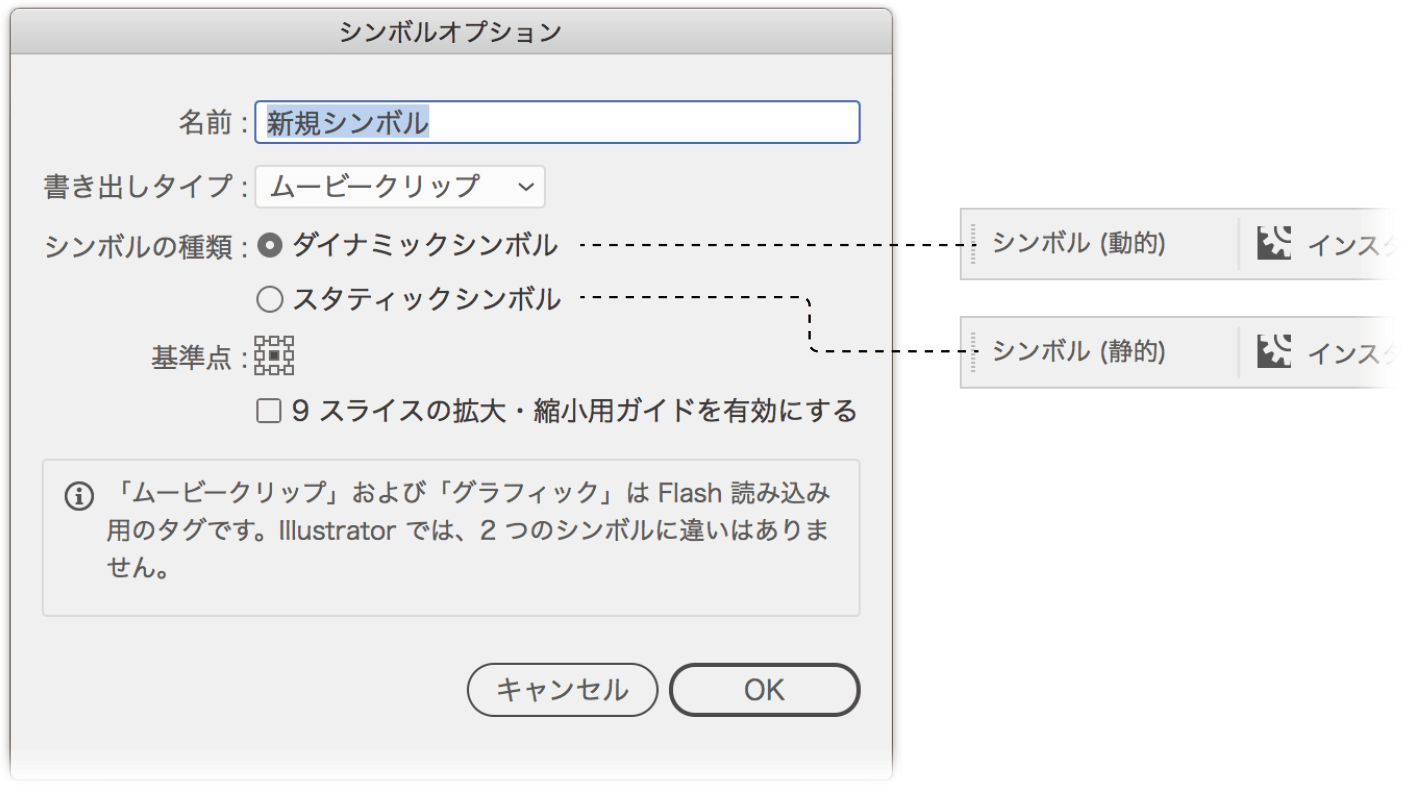Set registration point to top-left corner
The width and height of the screenshot is (1403, 786).
point(260,341)
